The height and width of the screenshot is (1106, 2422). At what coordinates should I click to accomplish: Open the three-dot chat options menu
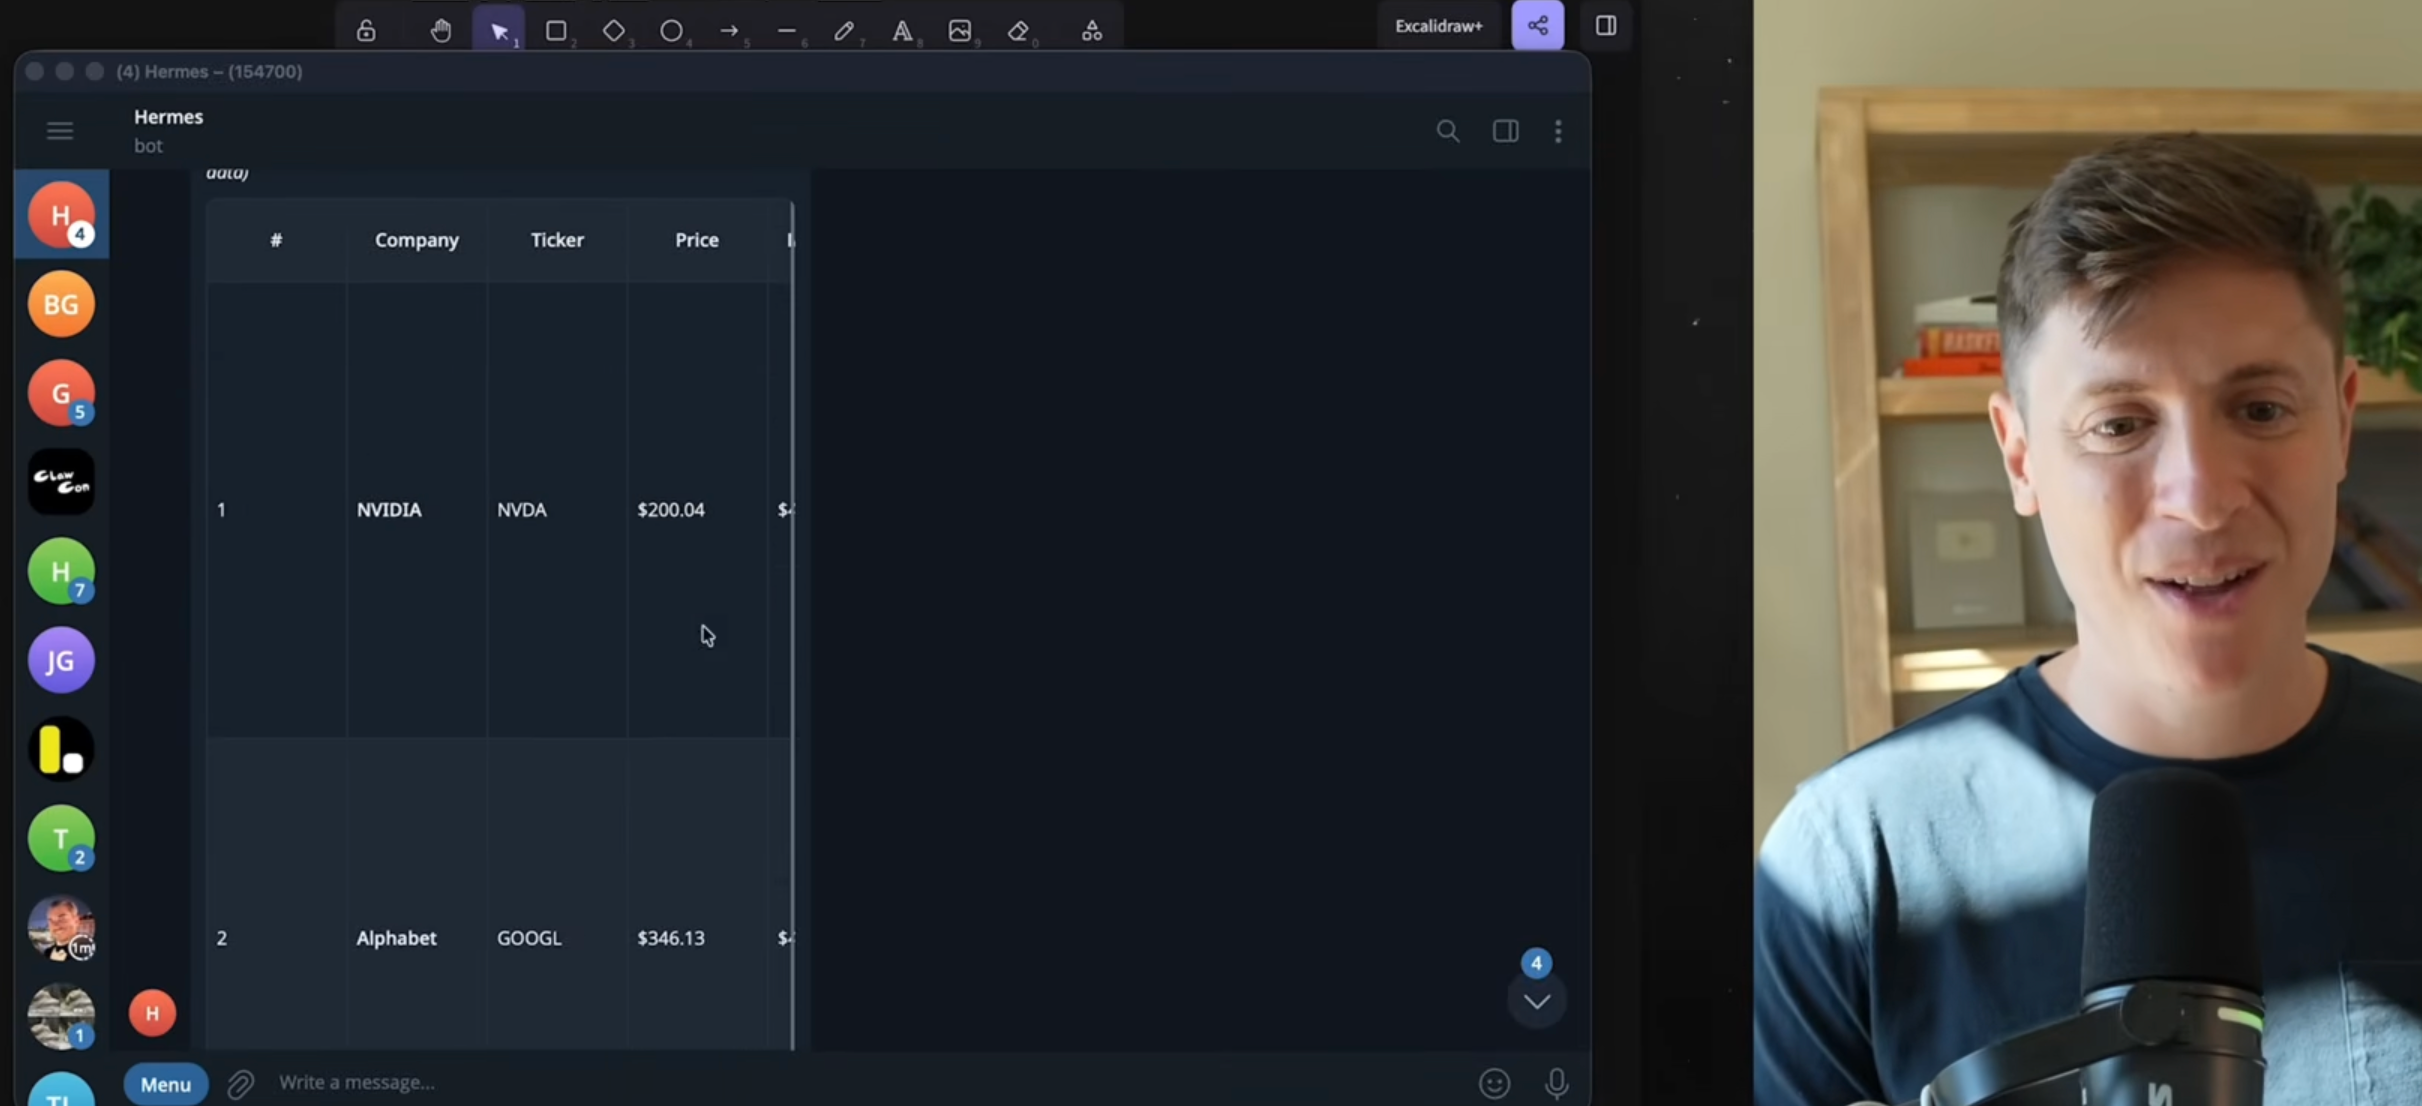click(1558, 131)
